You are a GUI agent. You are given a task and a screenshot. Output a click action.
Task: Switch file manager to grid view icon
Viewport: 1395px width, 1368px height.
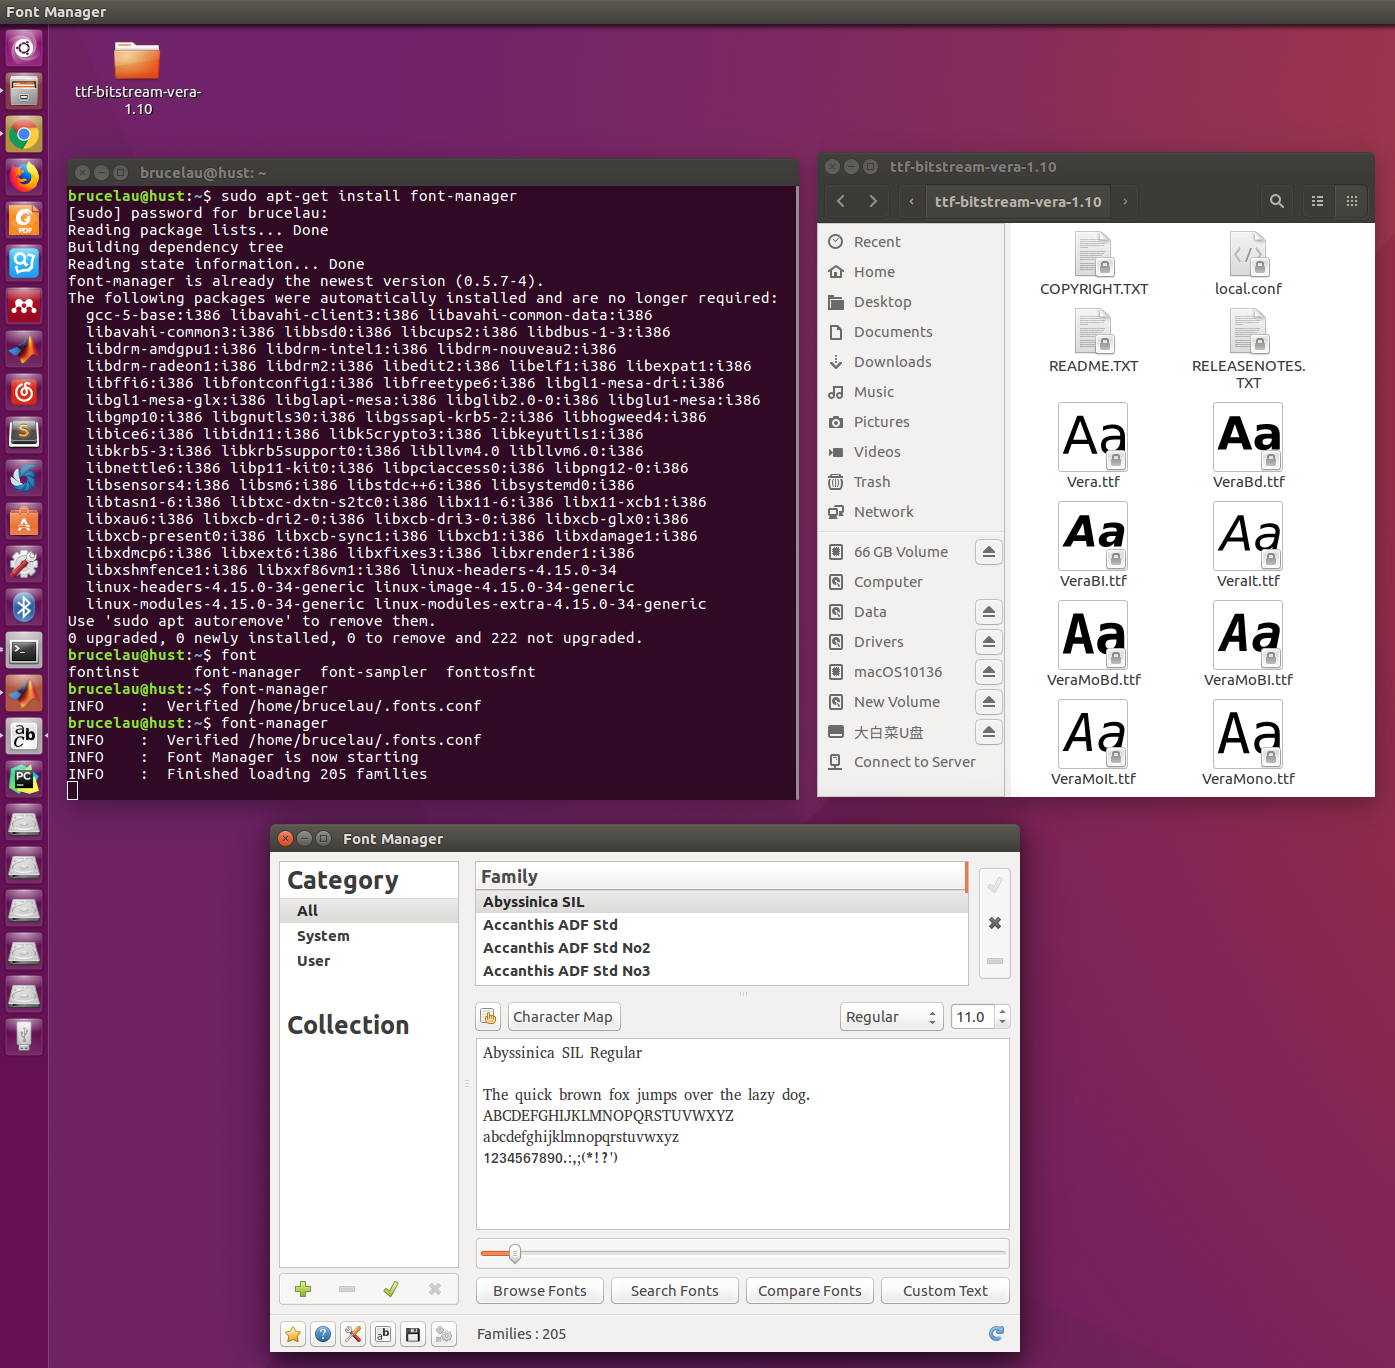tap(1351, 201)
